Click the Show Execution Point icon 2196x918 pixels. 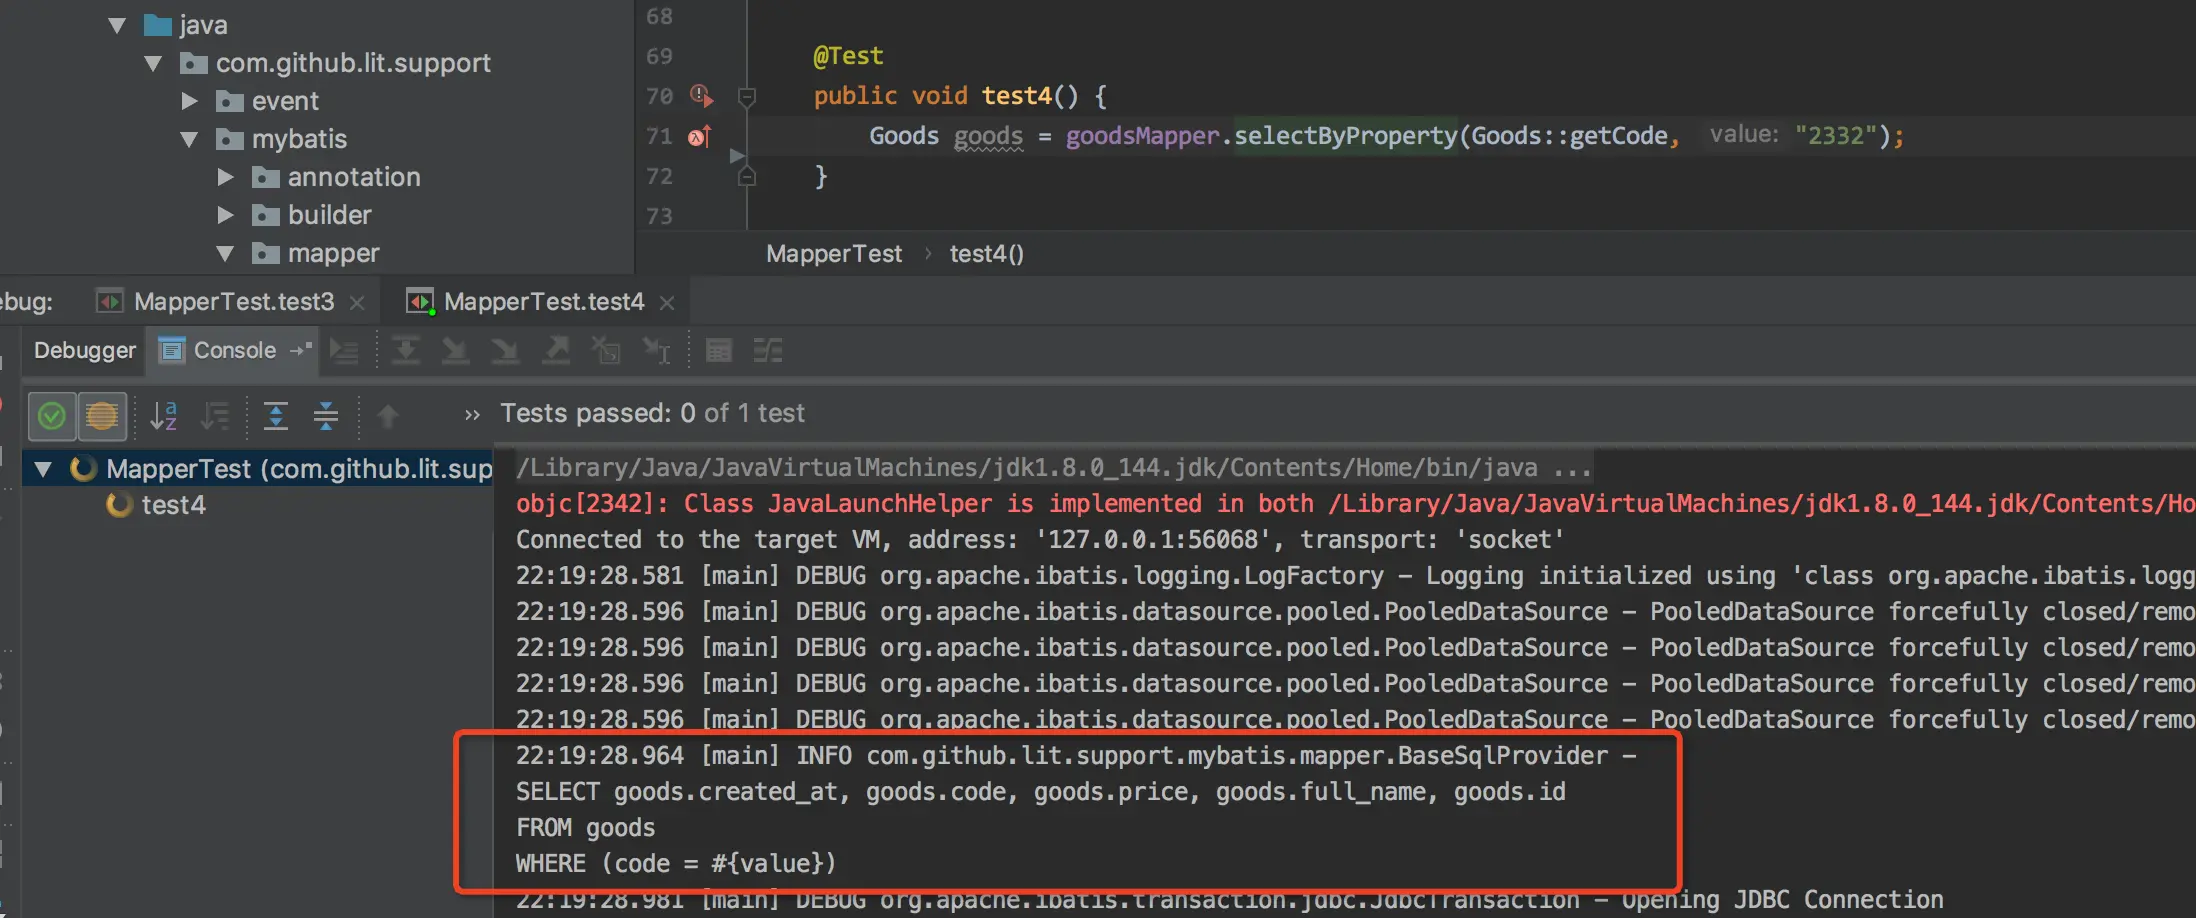(x=345, y=351)
